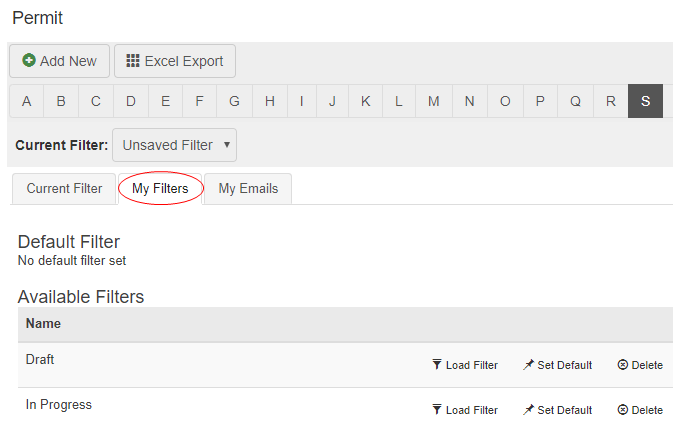The image size is (673, 427).
Task: Click the delete icon for In Progress
Action: (622, 410)
